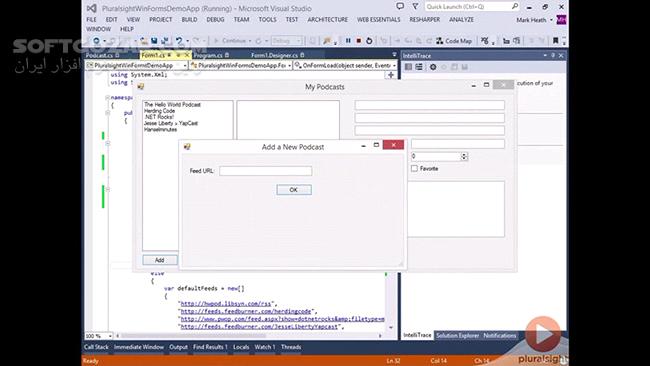Click first IntelliTrace view icon

(x=408, y=67)
